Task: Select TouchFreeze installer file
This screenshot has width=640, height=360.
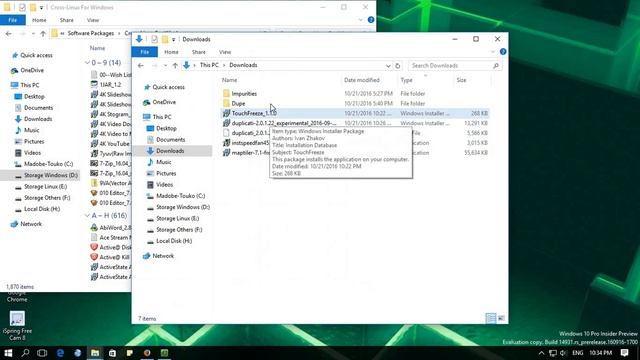Action: 355,113
